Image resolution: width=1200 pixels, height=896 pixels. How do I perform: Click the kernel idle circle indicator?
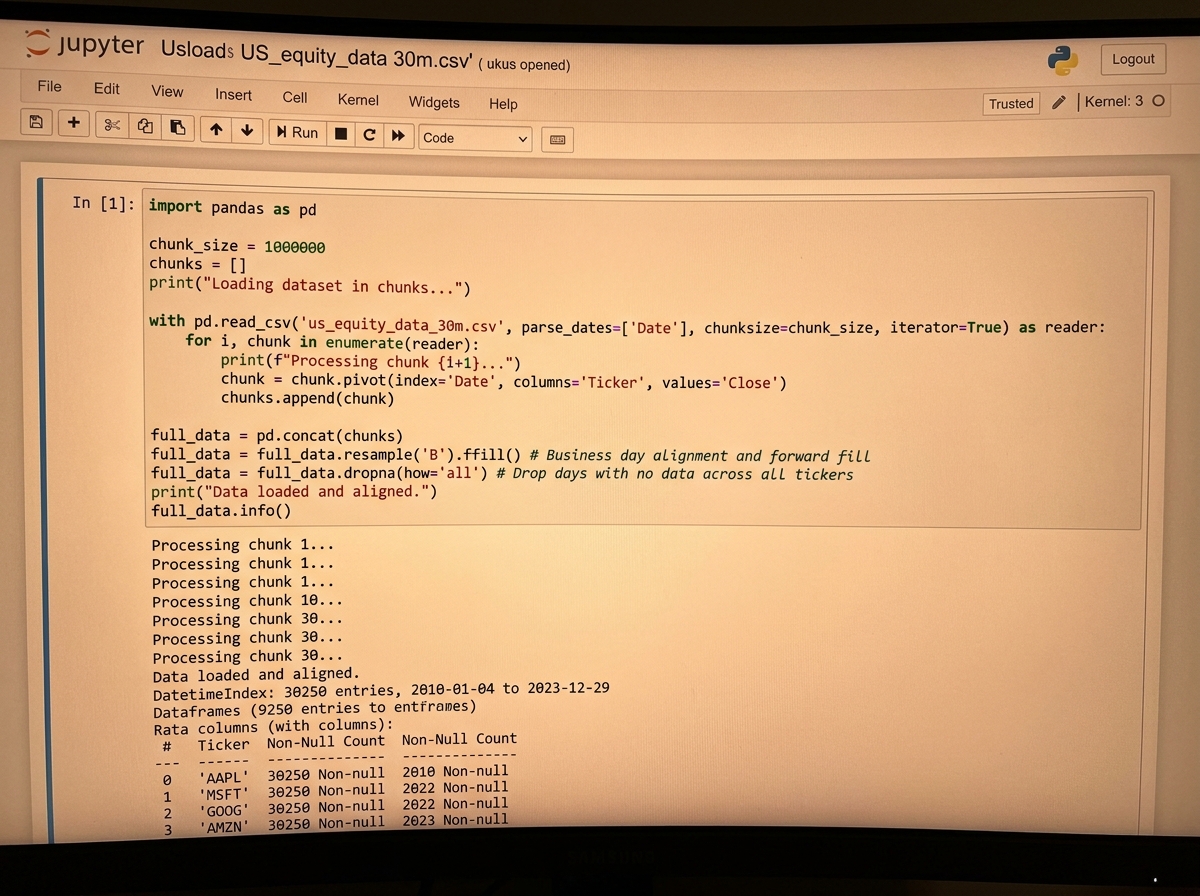click(x=1158, y=101)
